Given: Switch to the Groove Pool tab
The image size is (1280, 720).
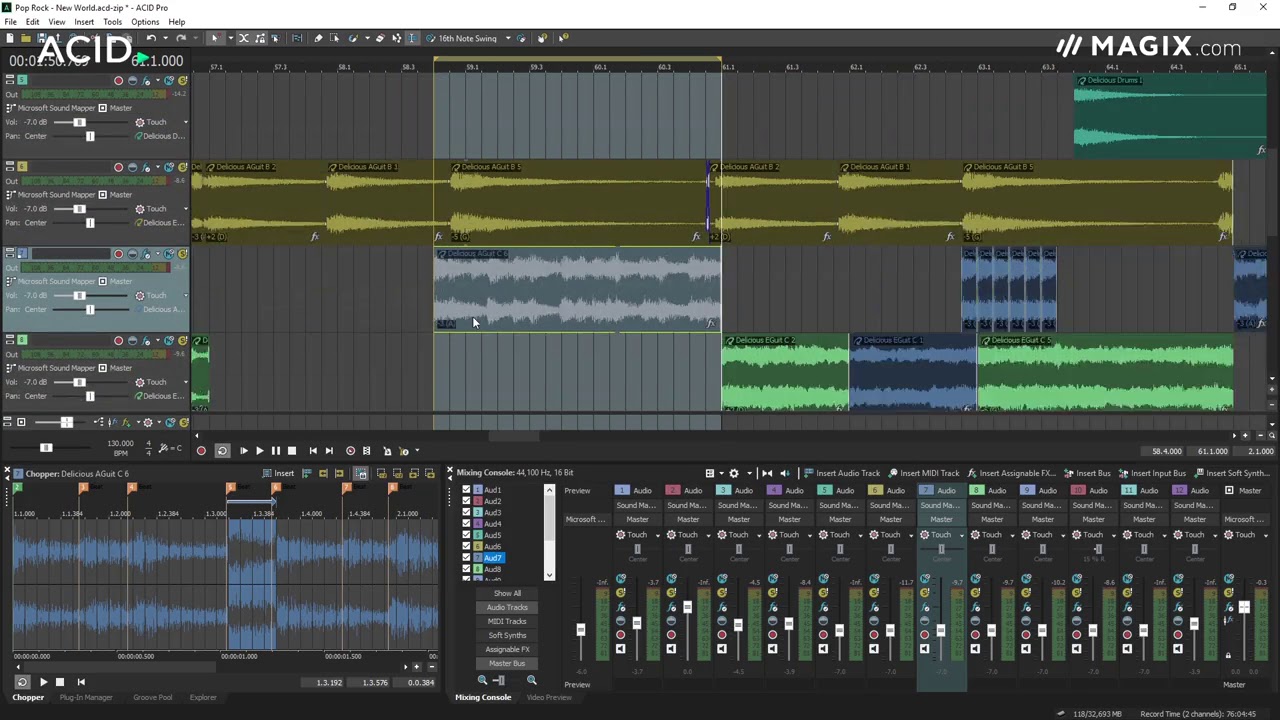Looking at the screenshot, I should (152, 697).
